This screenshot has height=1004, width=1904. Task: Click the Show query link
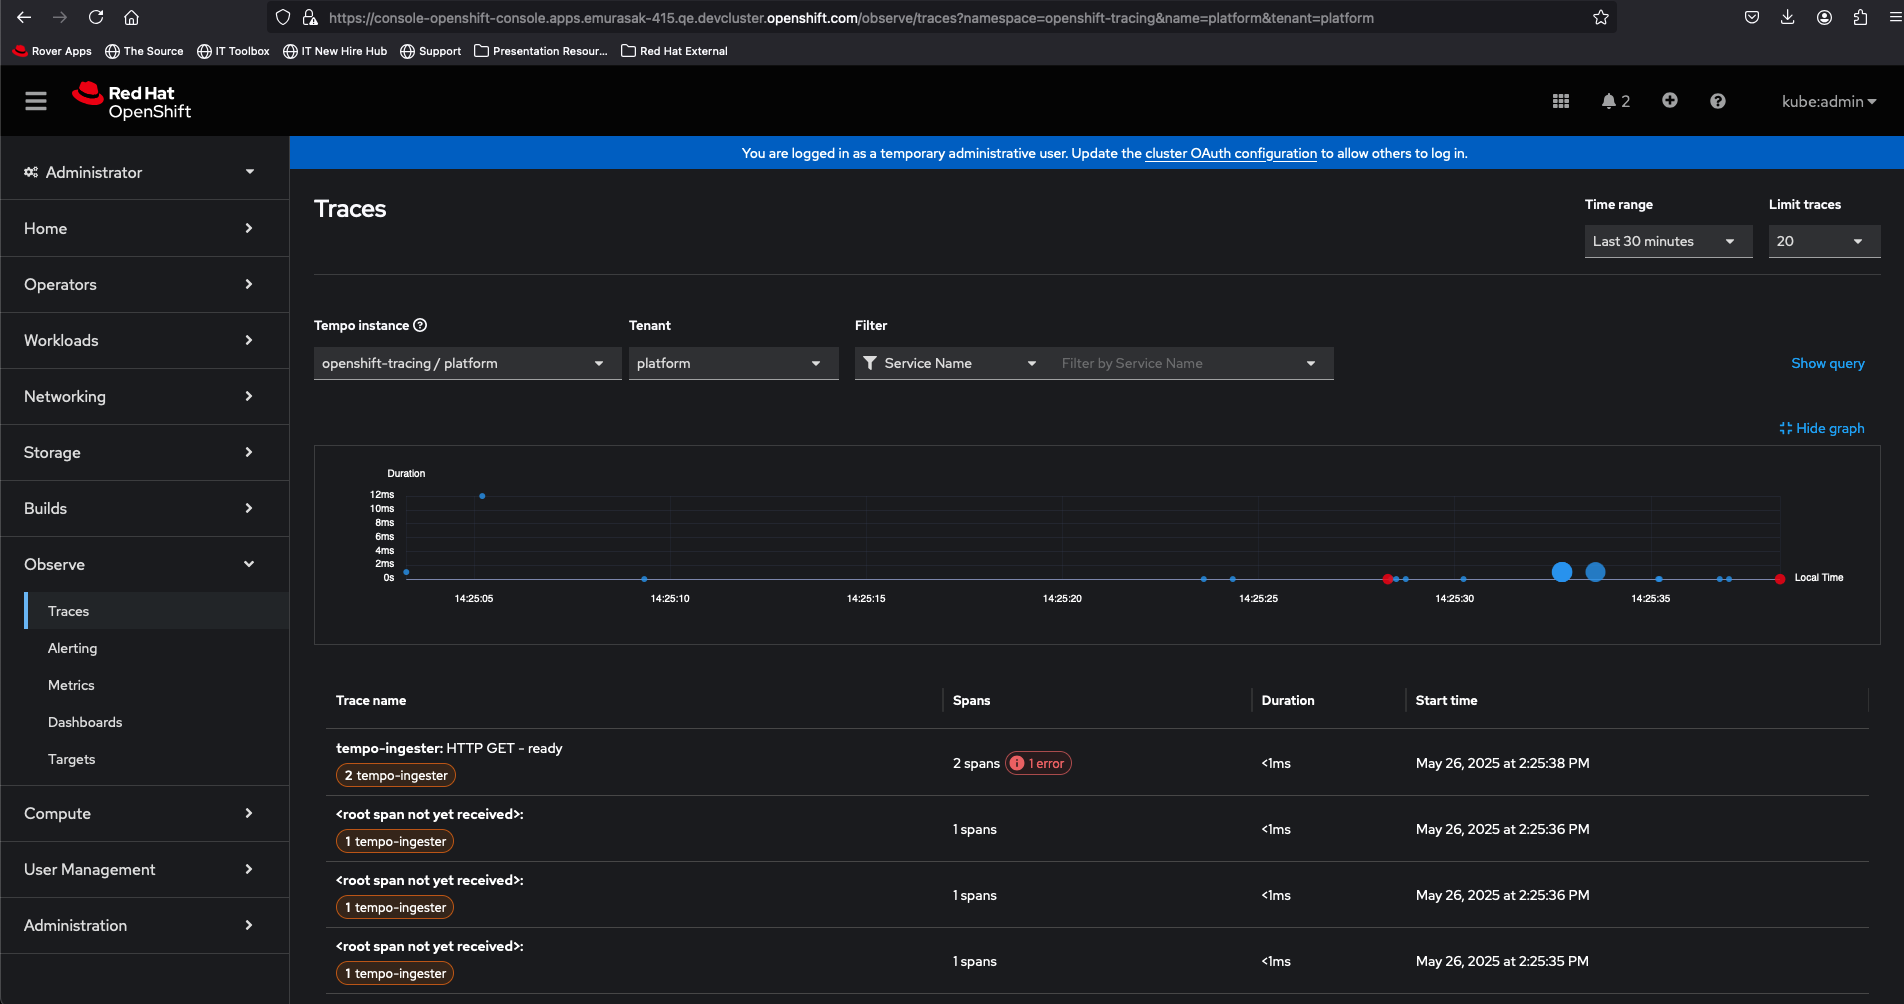click(1827, 363)
